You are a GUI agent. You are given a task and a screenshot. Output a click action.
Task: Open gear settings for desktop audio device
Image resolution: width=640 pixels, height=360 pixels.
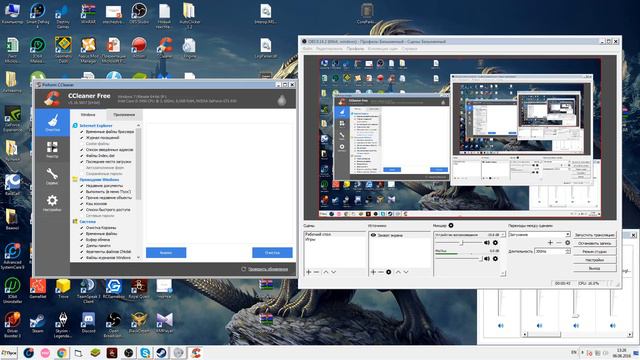[495, 243]
